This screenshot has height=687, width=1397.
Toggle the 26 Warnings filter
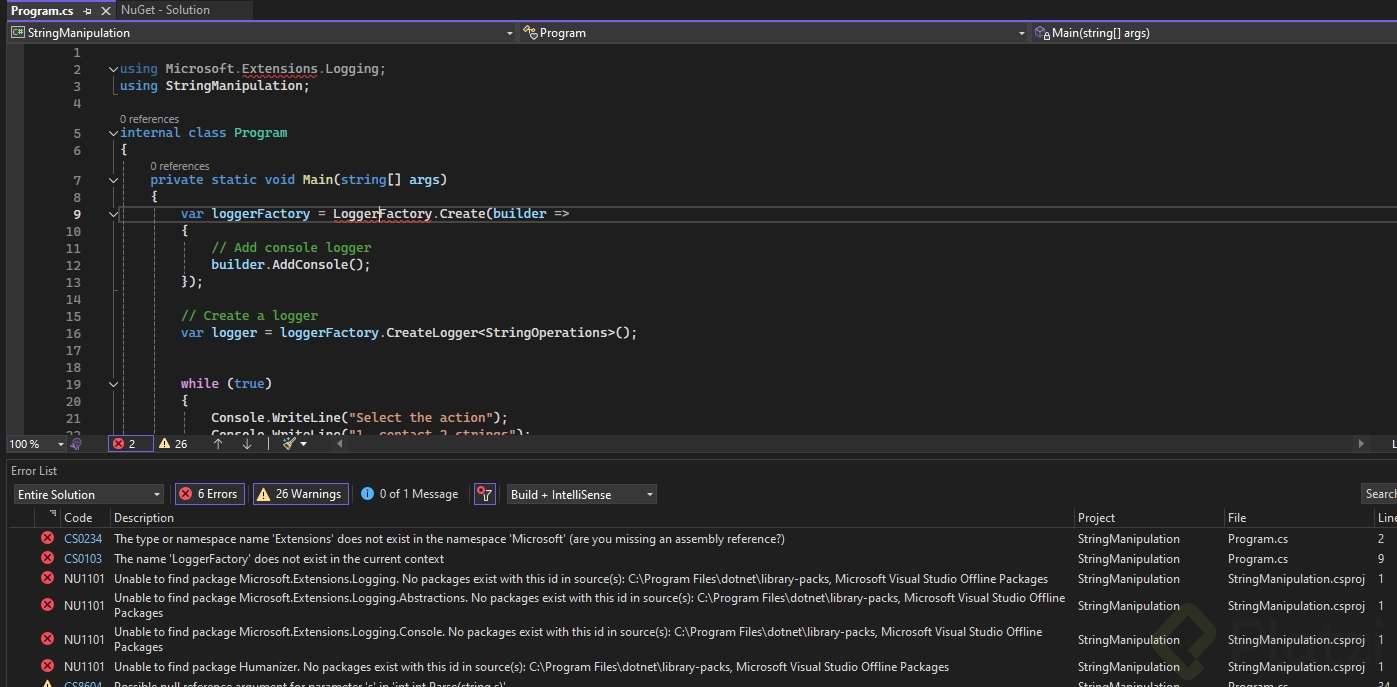300,494
